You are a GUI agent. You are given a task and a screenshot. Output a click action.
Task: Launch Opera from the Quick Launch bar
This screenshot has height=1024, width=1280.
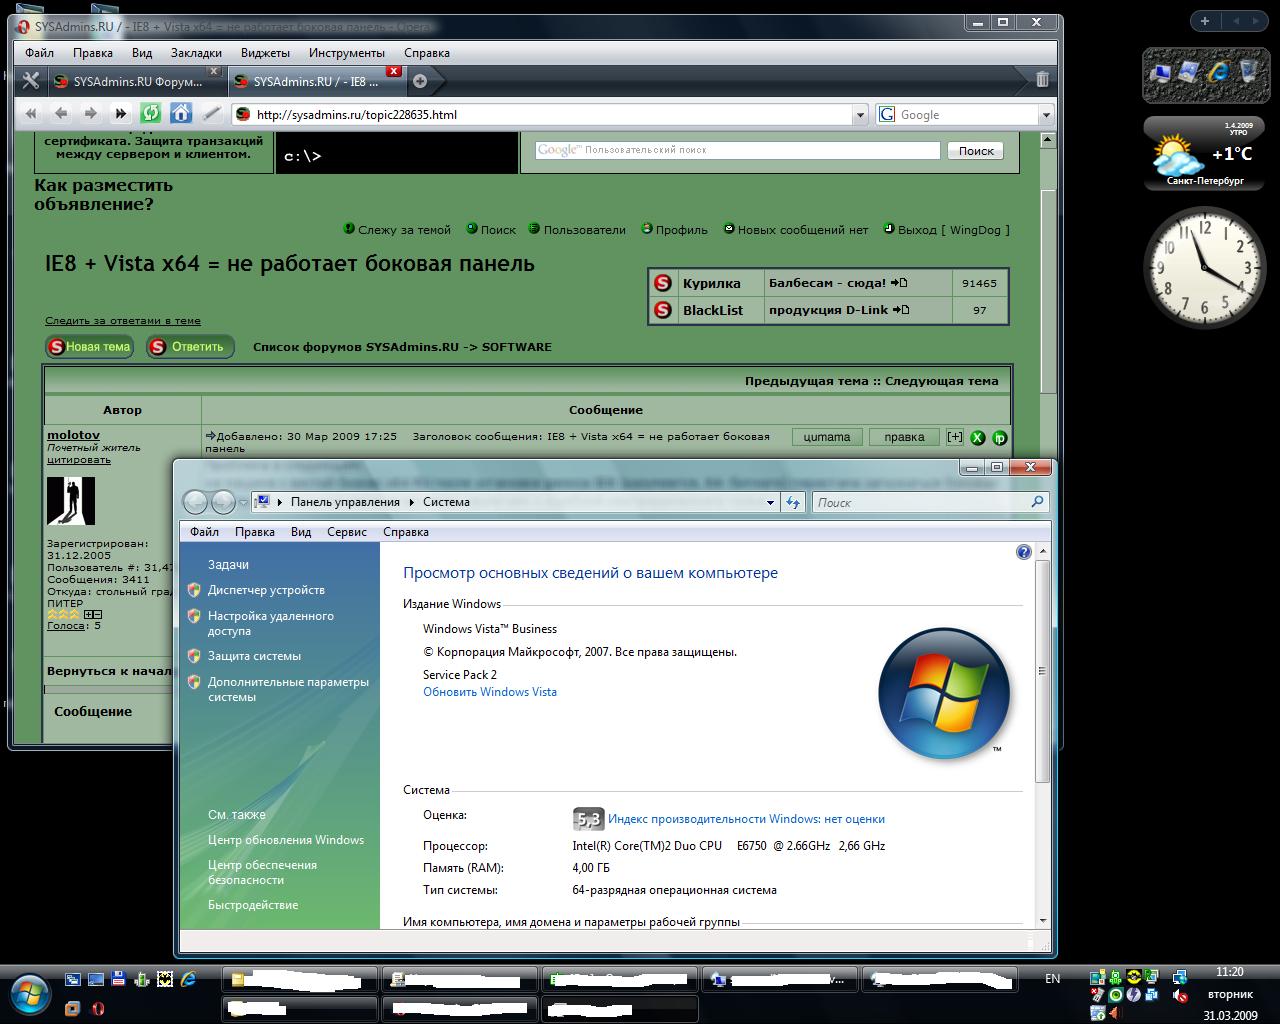click(98, 1008)
